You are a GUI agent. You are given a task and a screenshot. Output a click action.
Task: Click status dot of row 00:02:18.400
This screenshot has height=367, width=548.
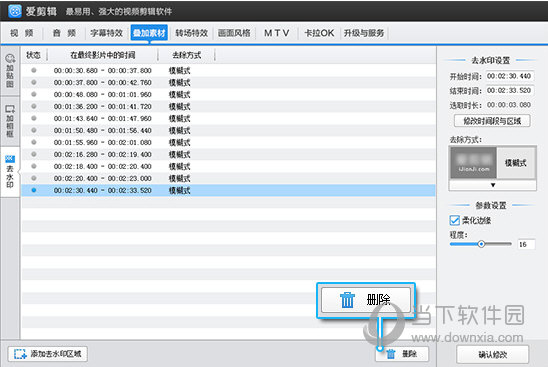tap(34, 166)
